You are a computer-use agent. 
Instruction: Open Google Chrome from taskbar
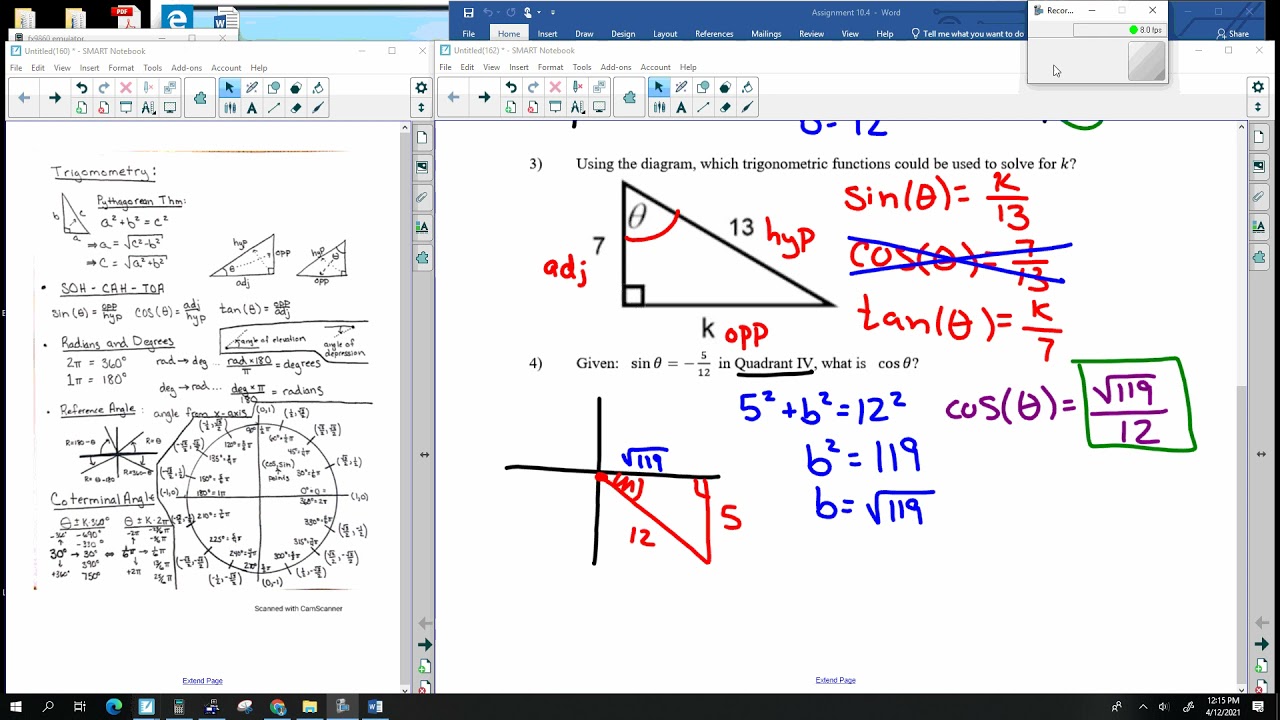(277, 706)
